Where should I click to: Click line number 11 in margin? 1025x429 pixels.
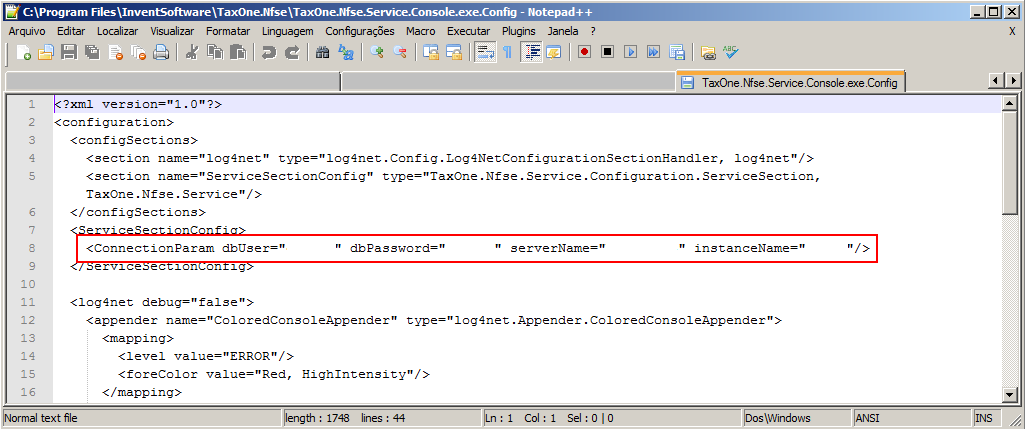27,302
